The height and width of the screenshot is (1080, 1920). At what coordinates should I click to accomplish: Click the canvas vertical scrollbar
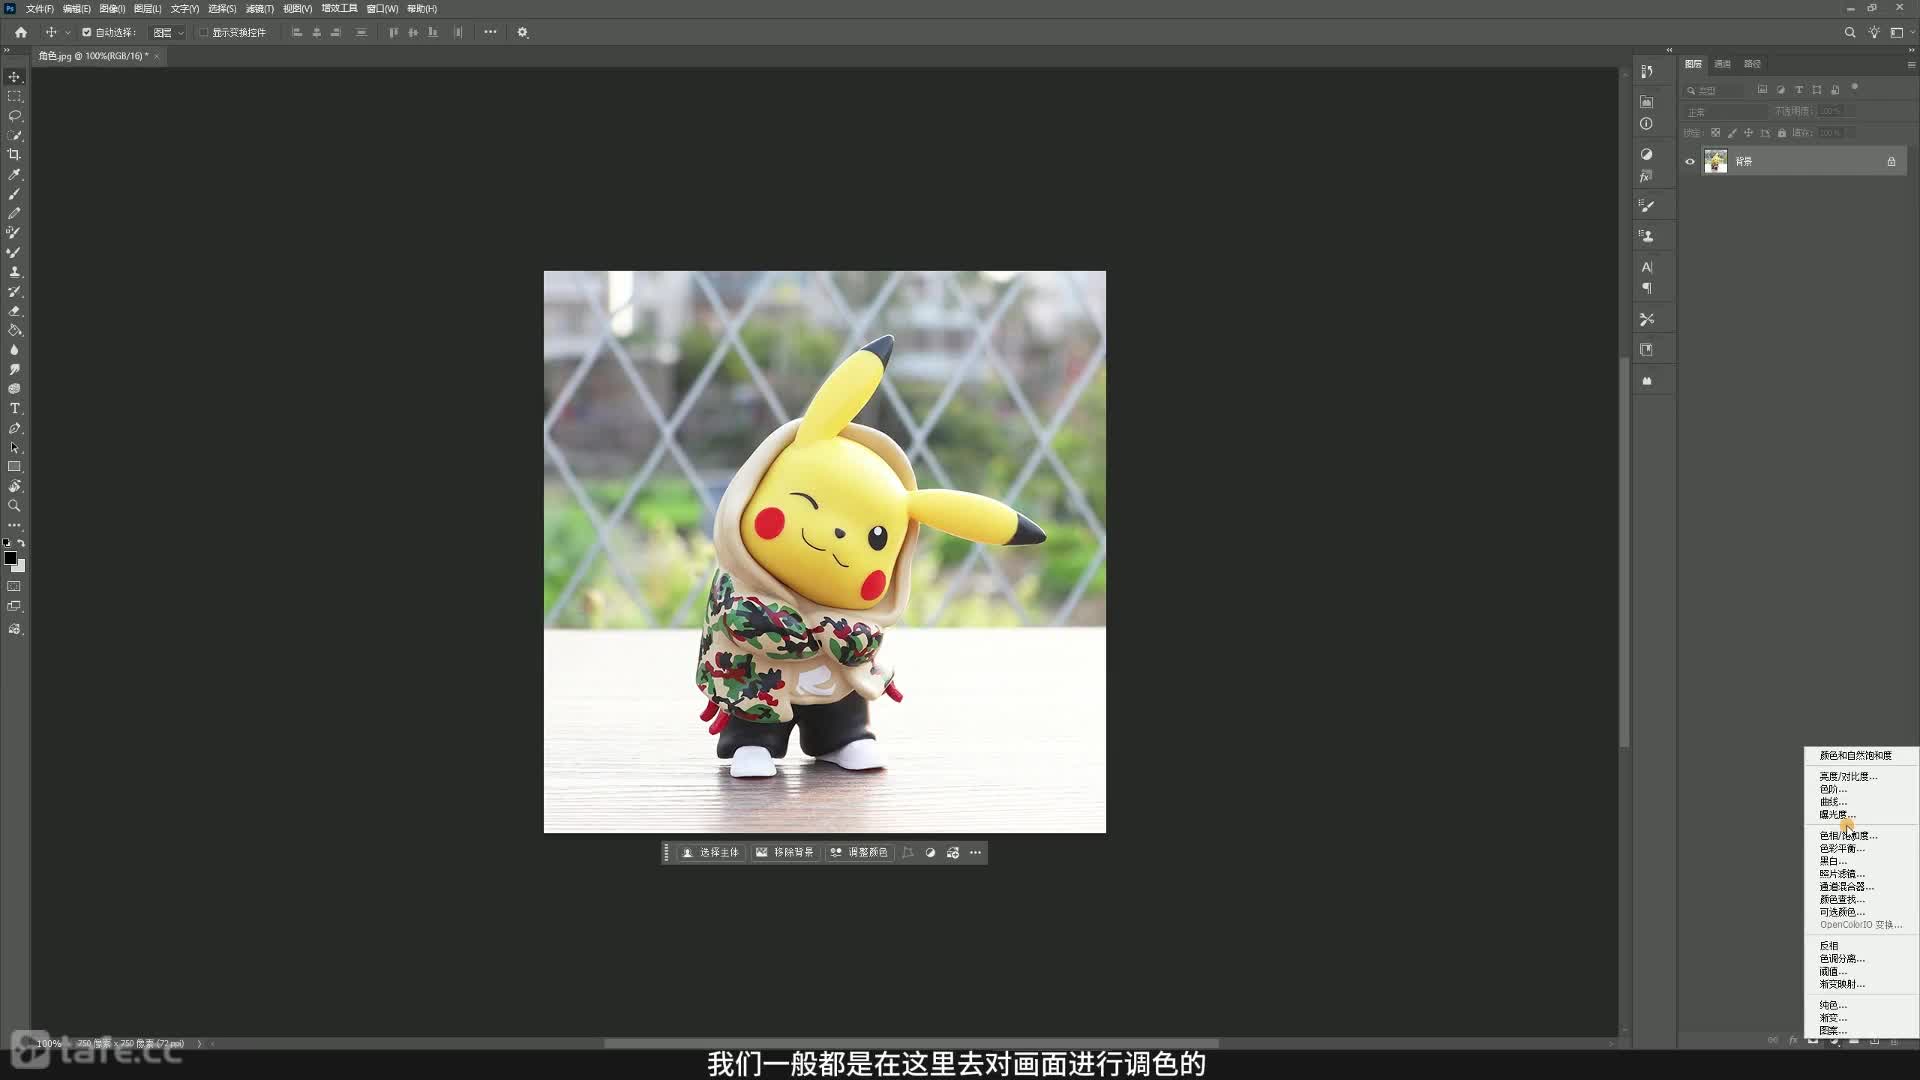[x=1624, y=550]
